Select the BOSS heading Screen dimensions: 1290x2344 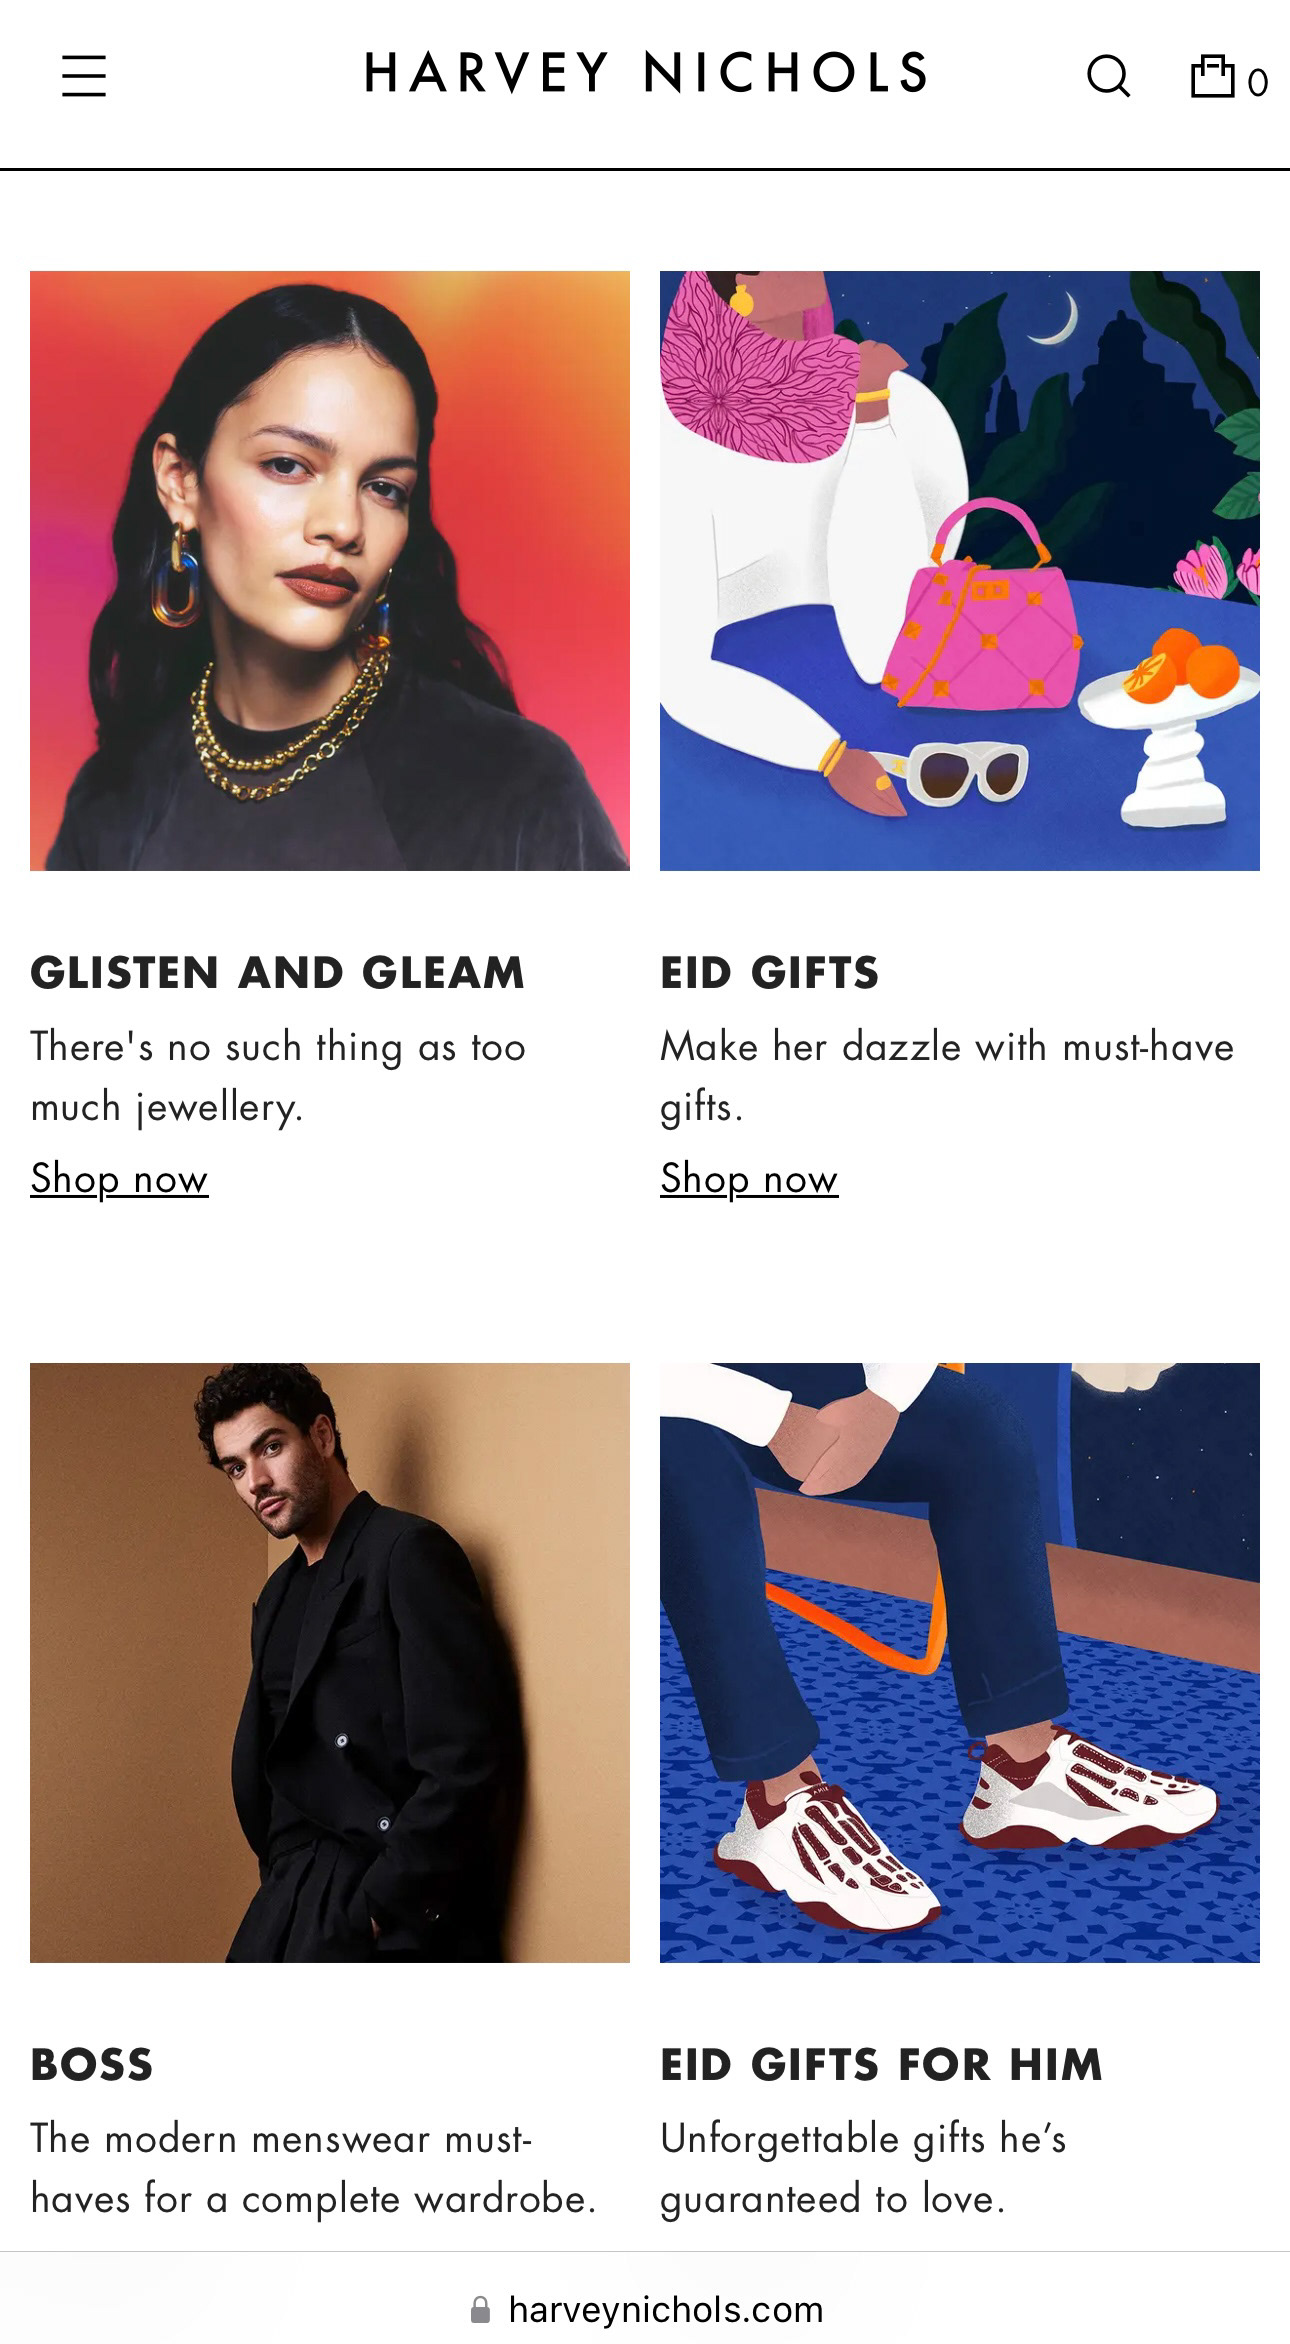(x=92, y=2065)
